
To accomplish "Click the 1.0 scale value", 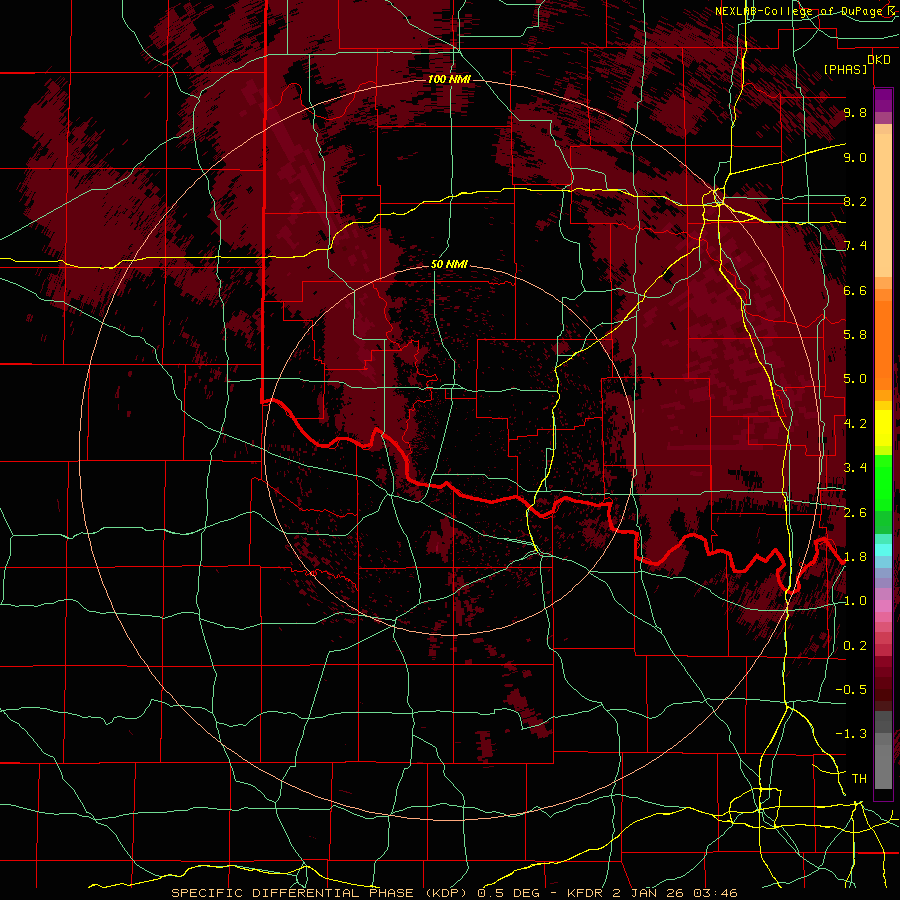I will [855, 602].
